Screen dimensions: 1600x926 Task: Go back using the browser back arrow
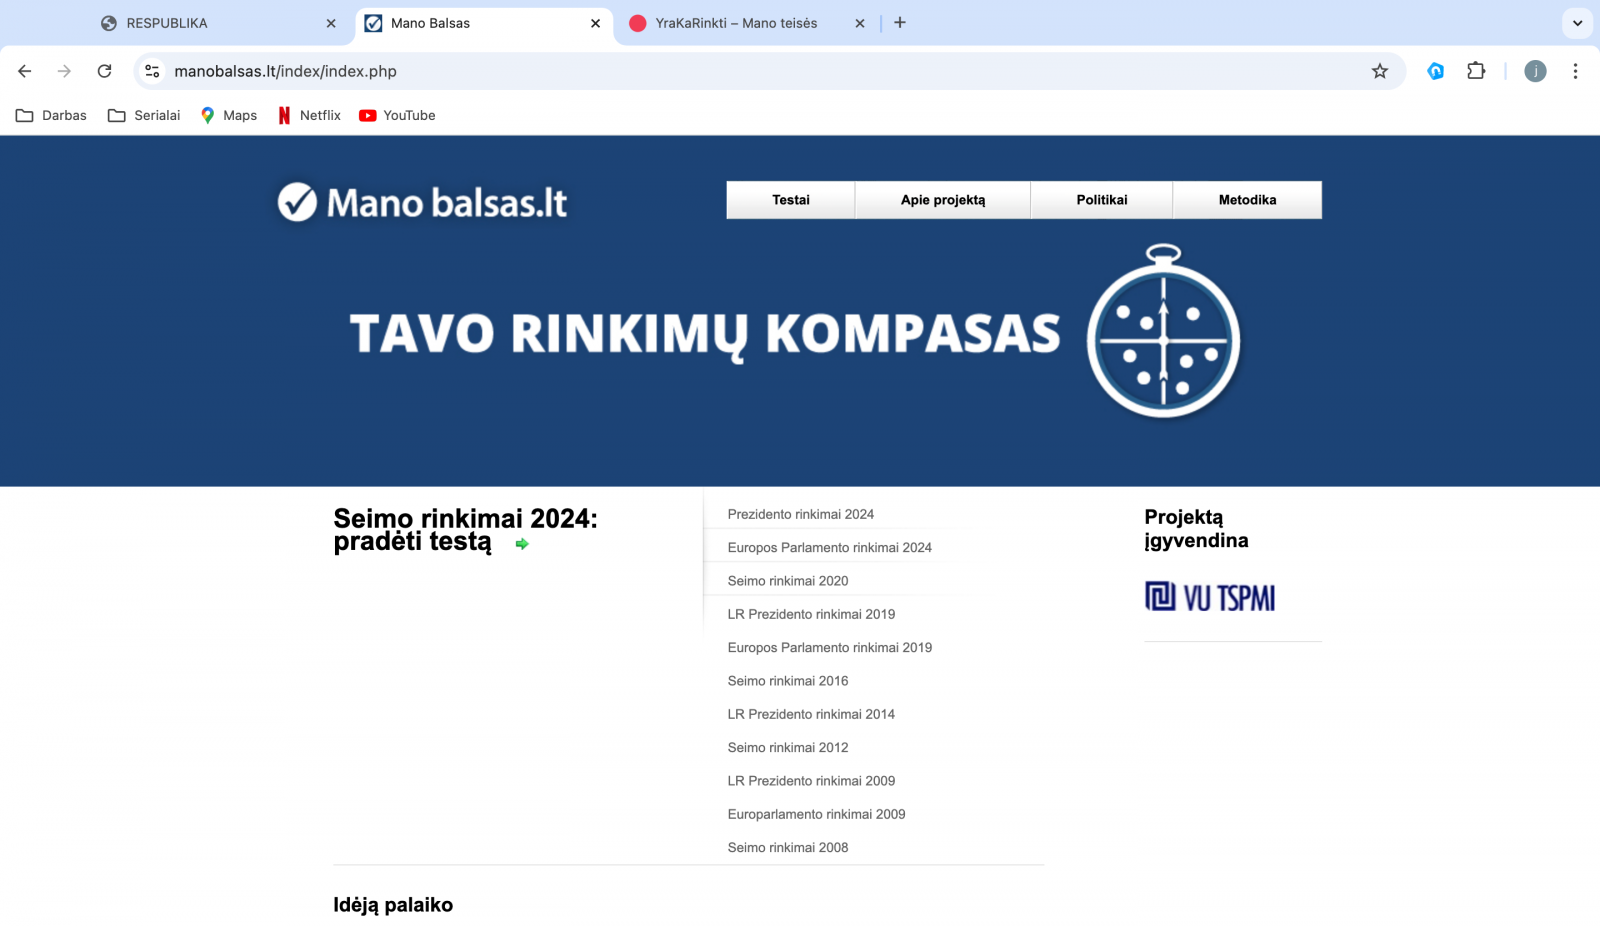point(25,71)
